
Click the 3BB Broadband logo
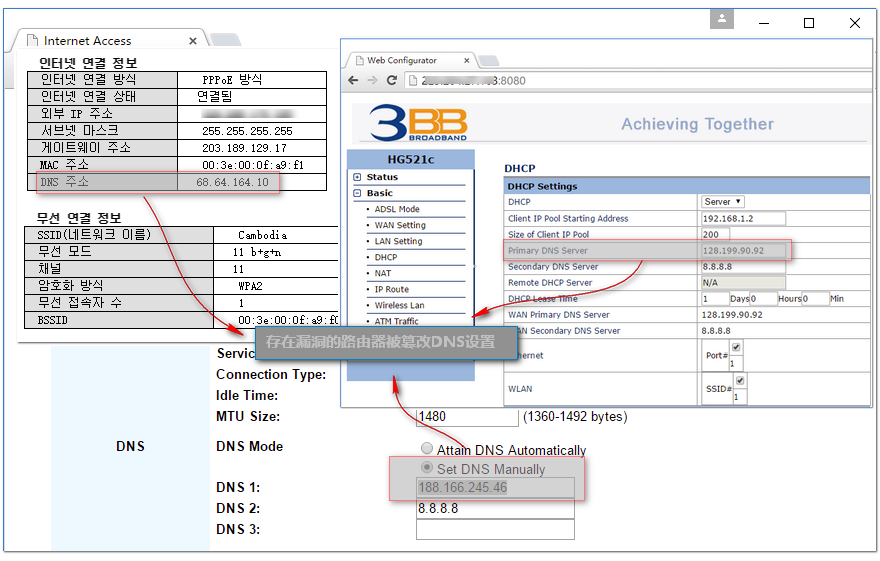coord(419,122)
